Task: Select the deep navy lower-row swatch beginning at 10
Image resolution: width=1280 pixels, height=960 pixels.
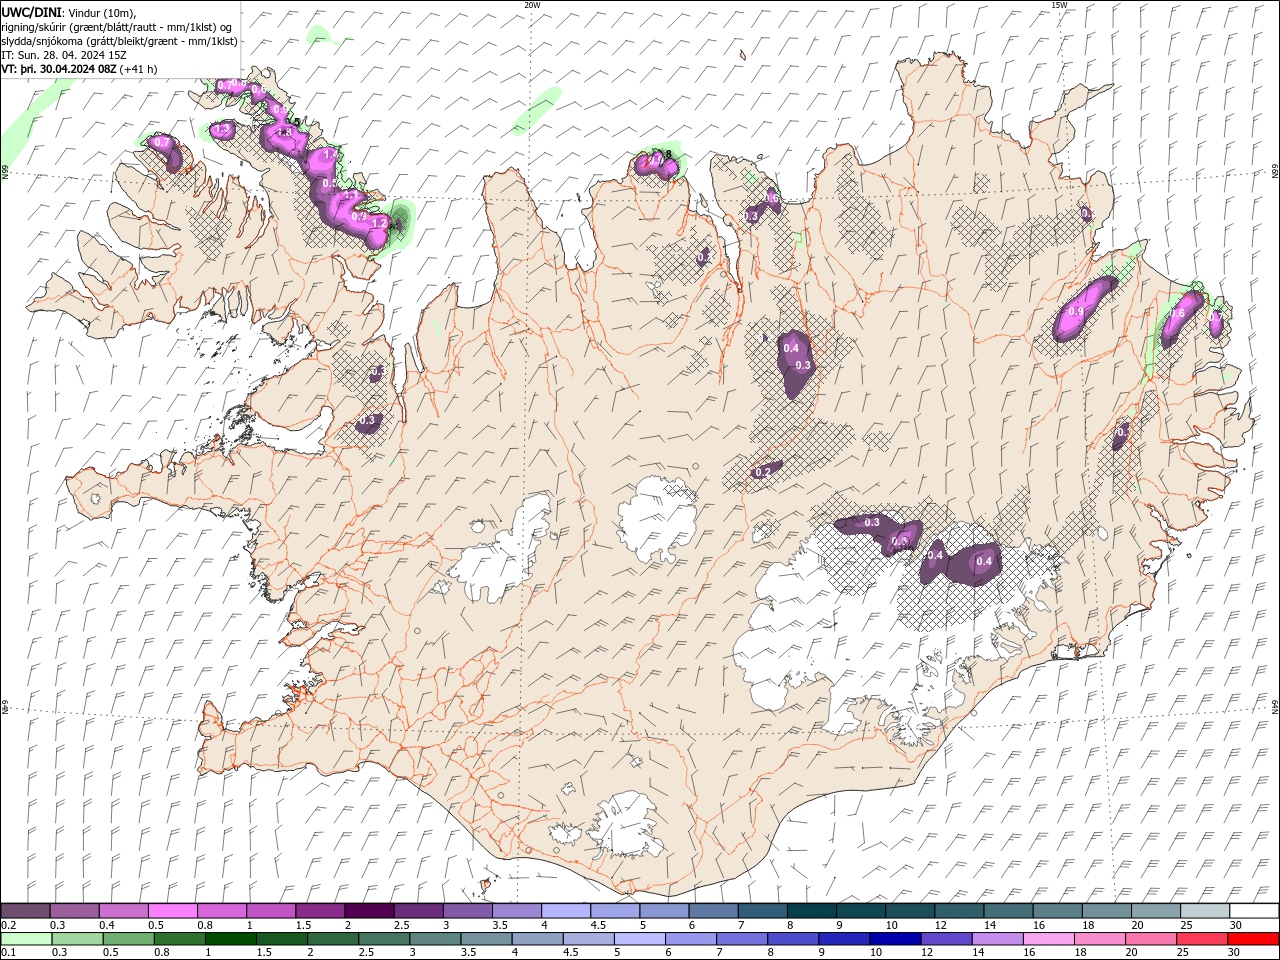Action: [896, 938]
